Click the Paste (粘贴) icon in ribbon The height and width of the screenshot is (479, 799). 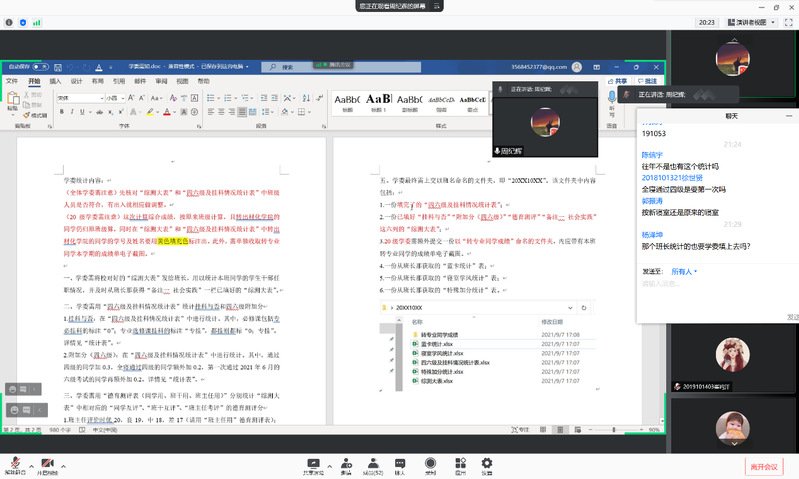coord(14,100)
